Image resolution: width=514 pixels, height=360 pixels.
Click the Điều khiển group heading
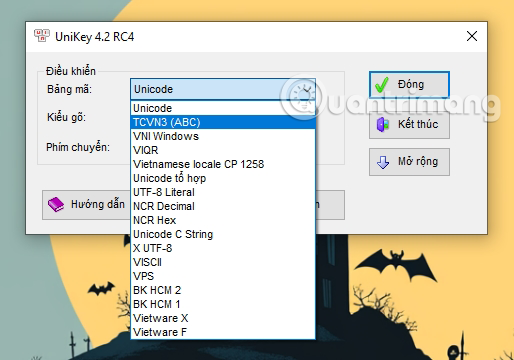click(71, 71)
